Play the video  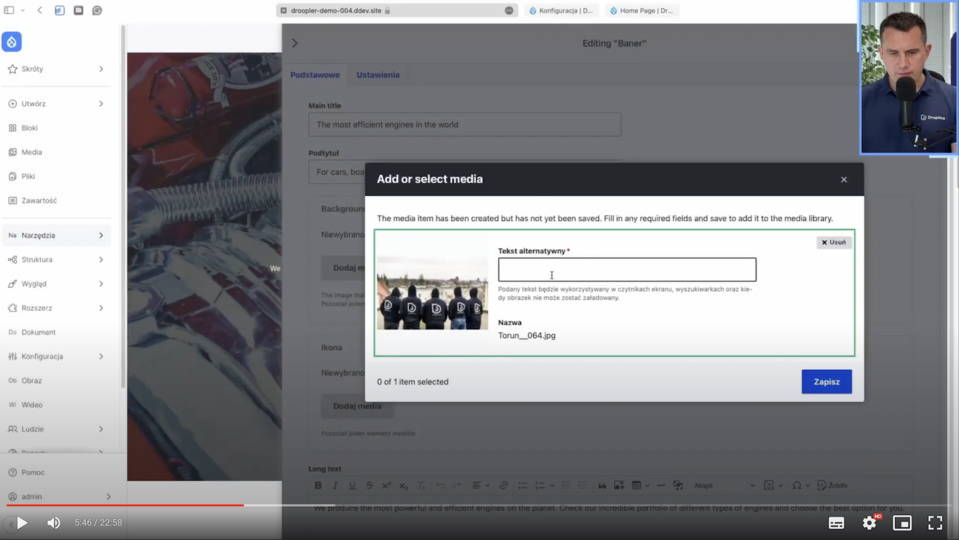pos(22,523)
